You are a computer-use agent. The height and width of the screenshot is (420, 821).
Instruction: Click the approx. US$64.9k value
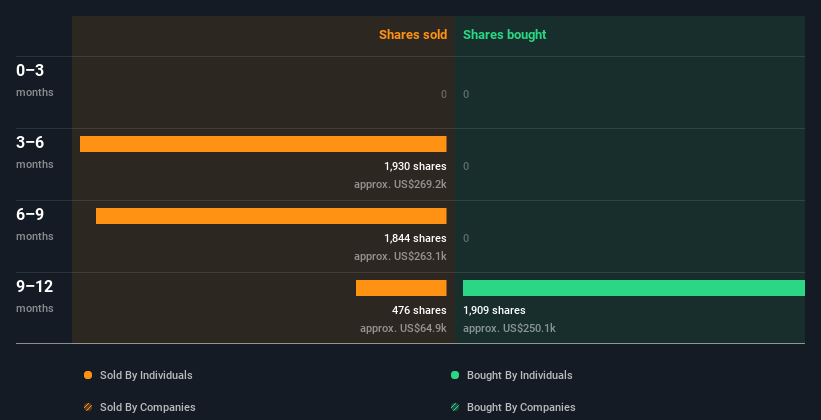(403, 328)
